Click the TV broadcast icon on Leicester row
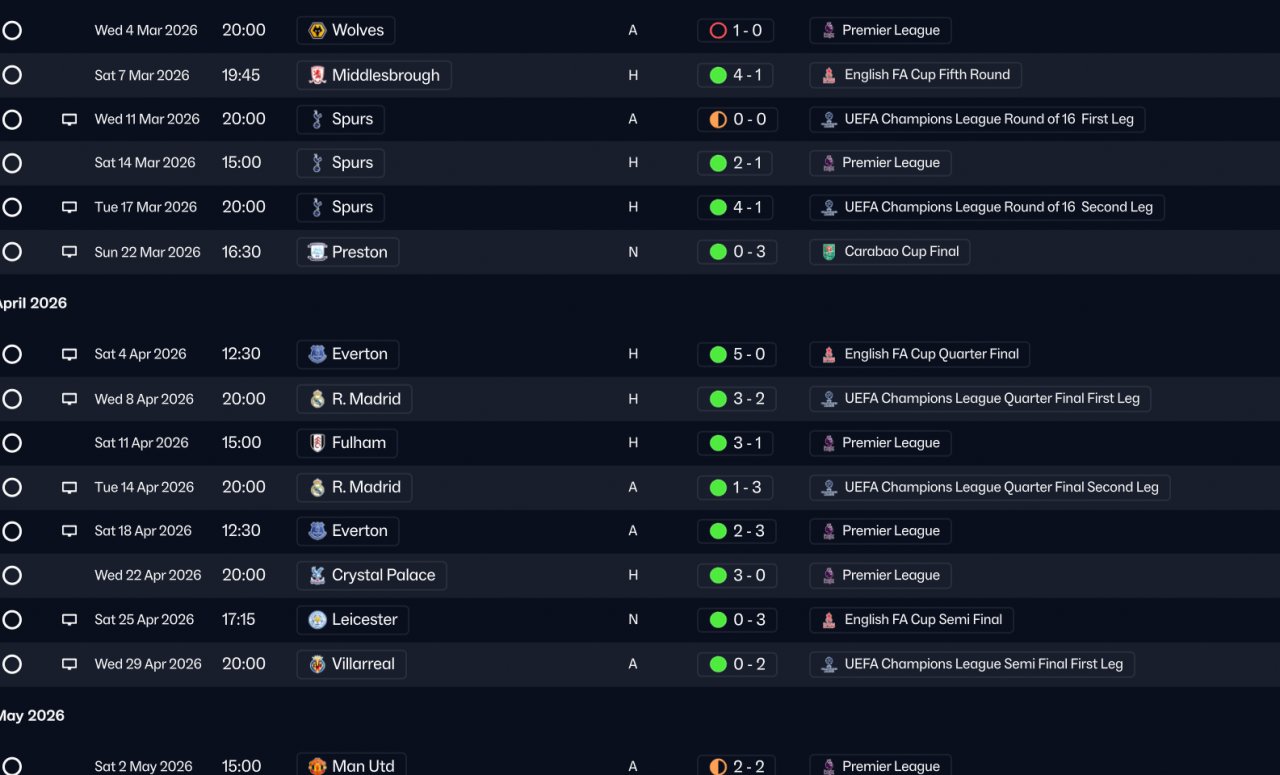 click(69, 620)
